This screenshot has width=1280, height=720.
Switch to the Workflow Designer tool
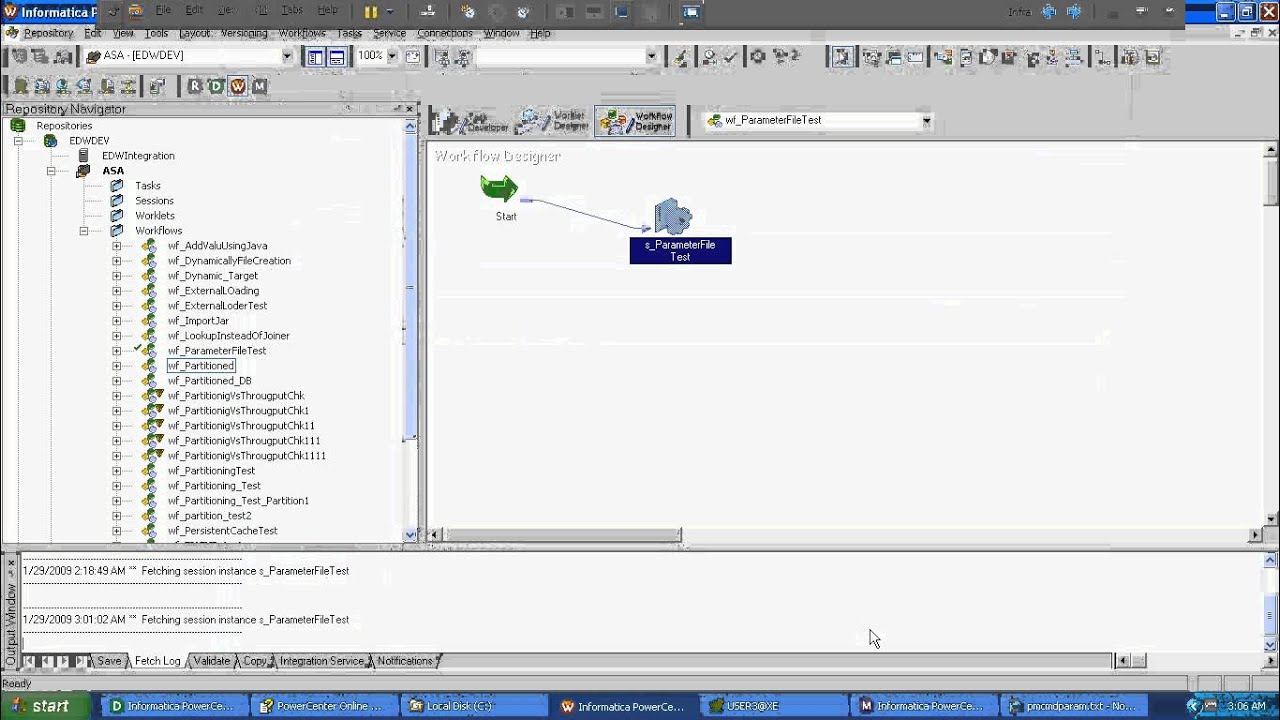point(635,121)
